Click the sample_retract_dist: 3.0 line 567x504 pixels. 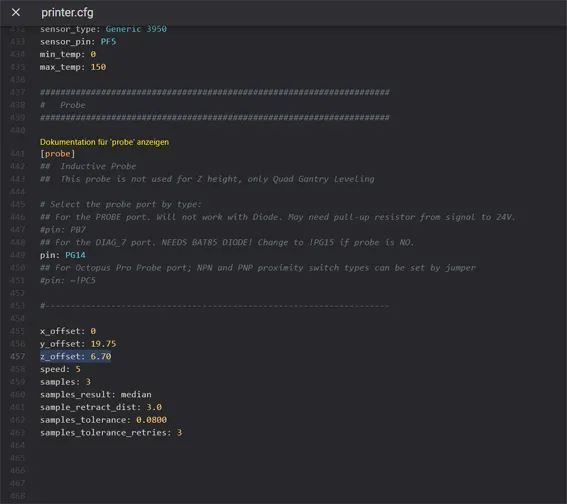(101, 407)
